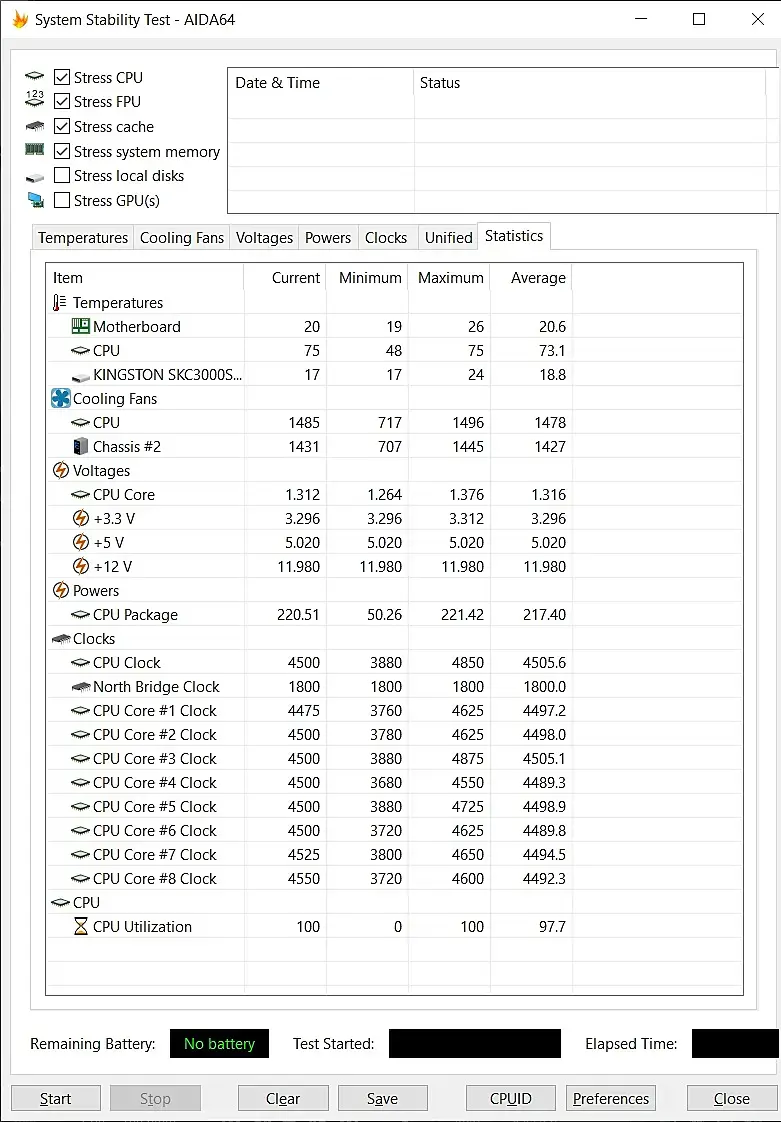Click the Save button
Image resolution: width=781 pixels, height=1122 pixels.
pyautogui.click(x=382, y=1098)
